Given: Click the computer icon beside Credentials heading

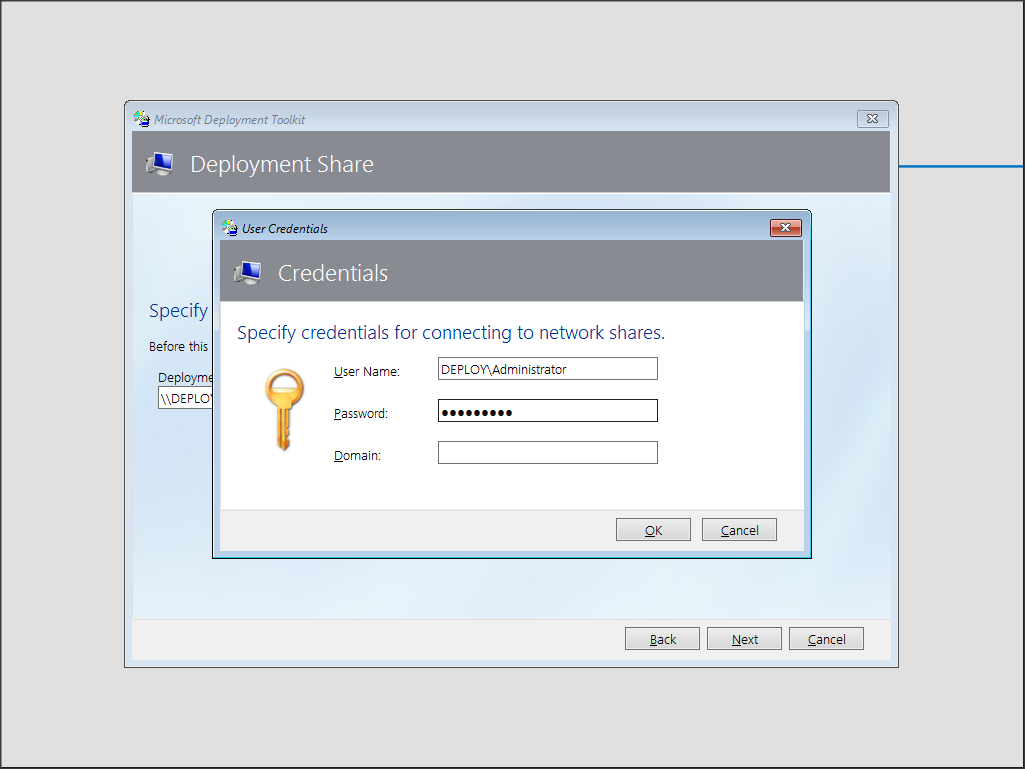Looking at the screenshot, I should click(x=247, y=273).
